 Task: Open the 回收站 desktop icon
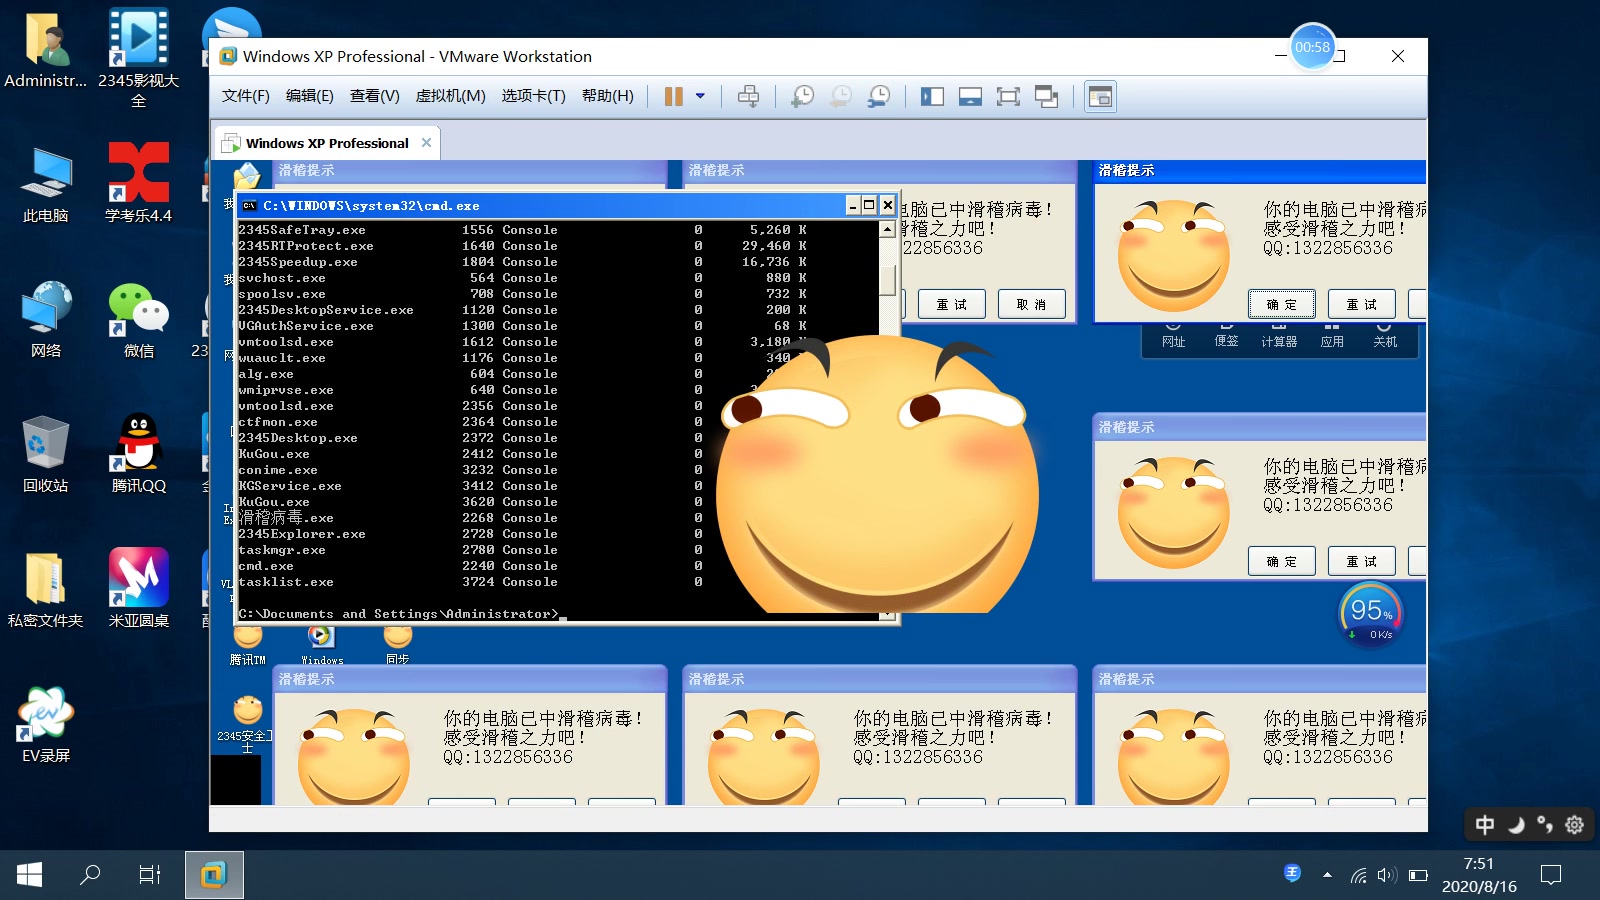click(46, 455)
